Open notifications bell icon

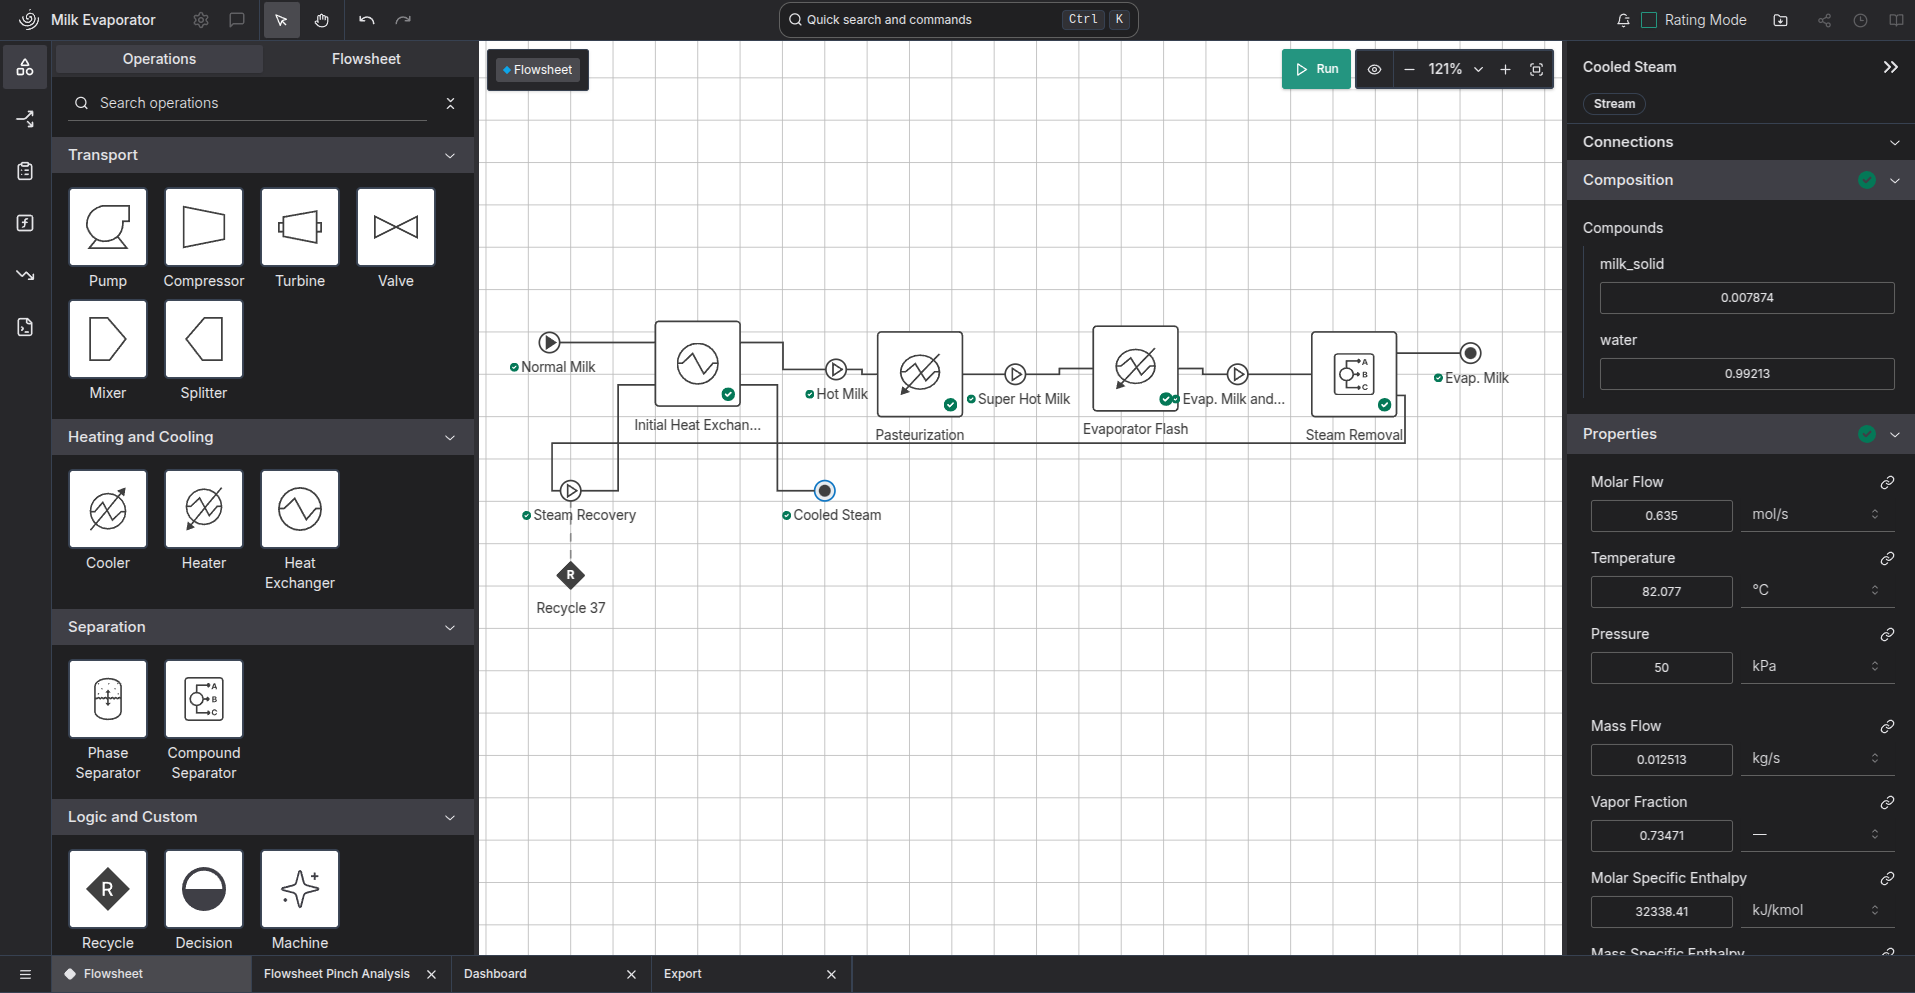pyautogui.click(x=1623, y=20)
